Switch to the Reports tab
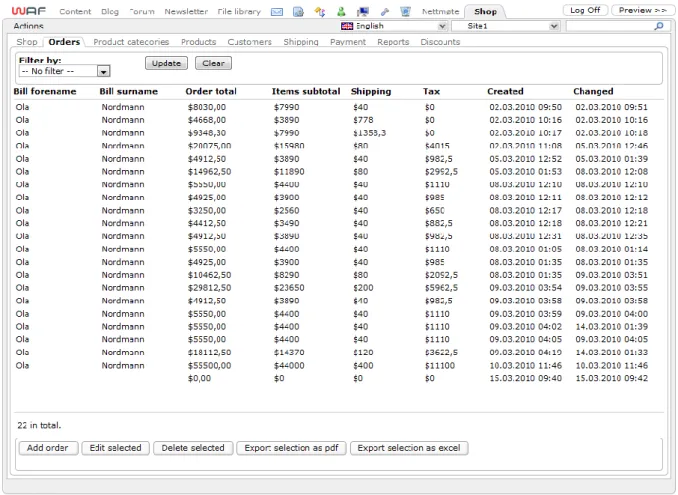Screen dimensions: 678x495 [x=393, y=42]
